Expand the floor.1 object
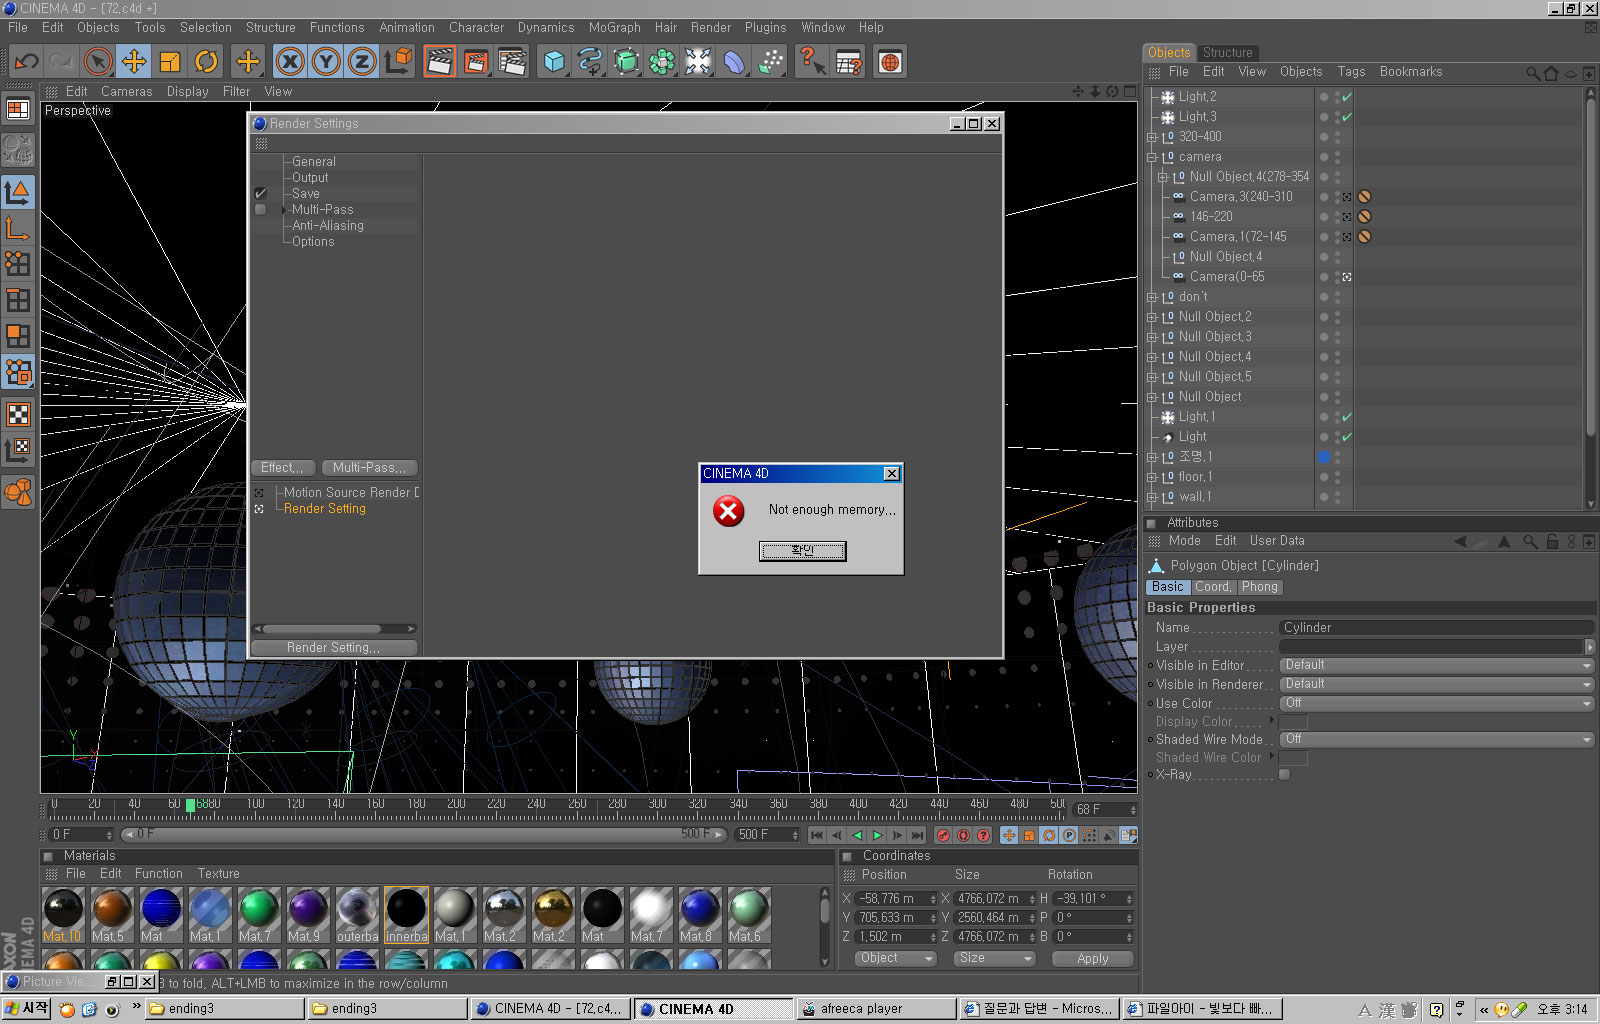Image resolution: width=1600 pixels, height=1024 pixels. click(1151, 477)
